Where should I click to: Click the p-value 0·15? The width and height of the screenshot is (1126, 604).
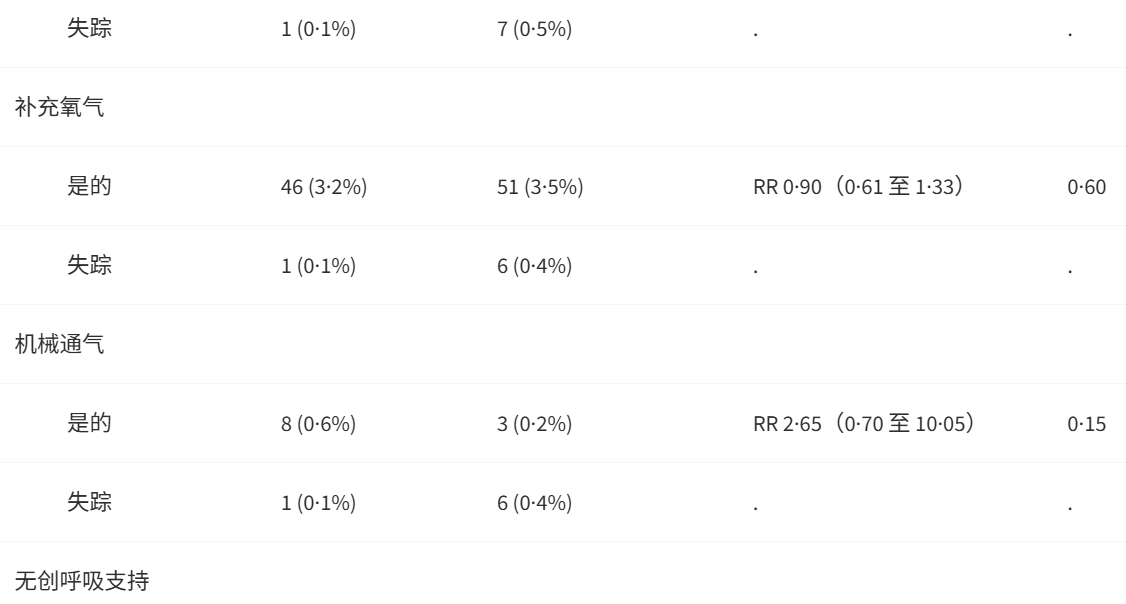tap(1087, 424)
